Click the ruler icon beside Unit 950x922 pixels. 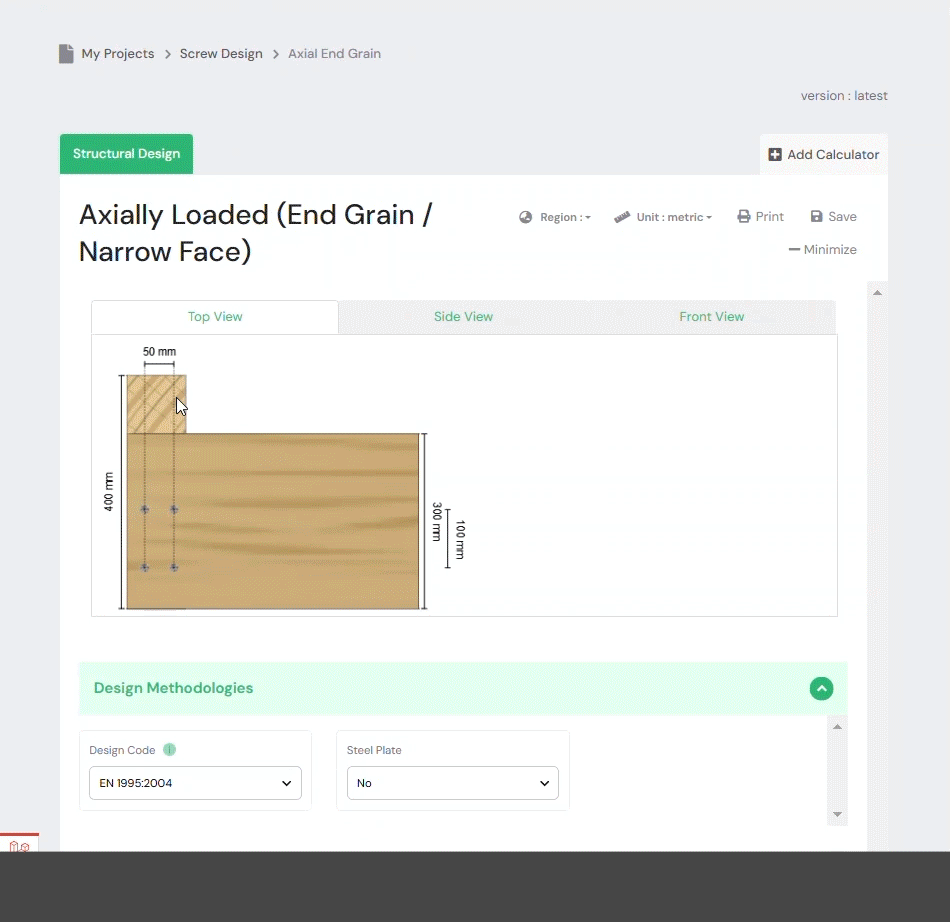point(622,217)
